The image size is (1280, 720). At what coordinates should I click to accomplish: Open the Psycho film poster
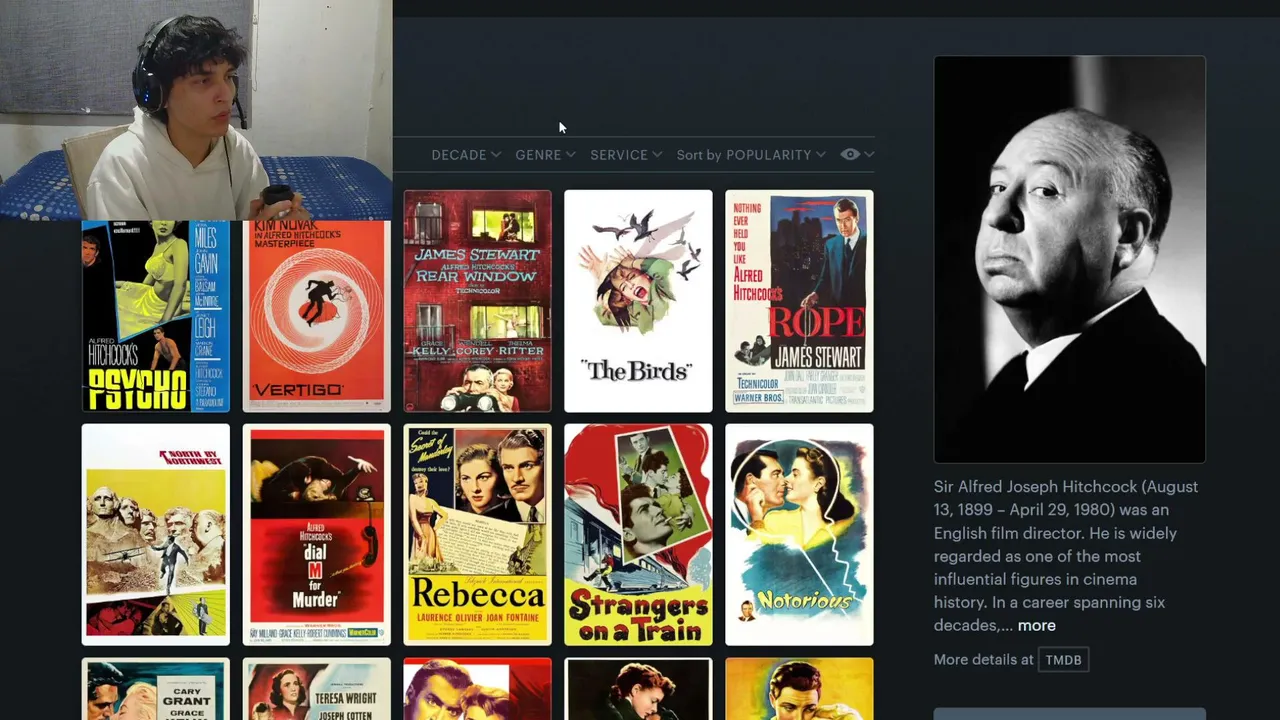click(x=155, y=316)
